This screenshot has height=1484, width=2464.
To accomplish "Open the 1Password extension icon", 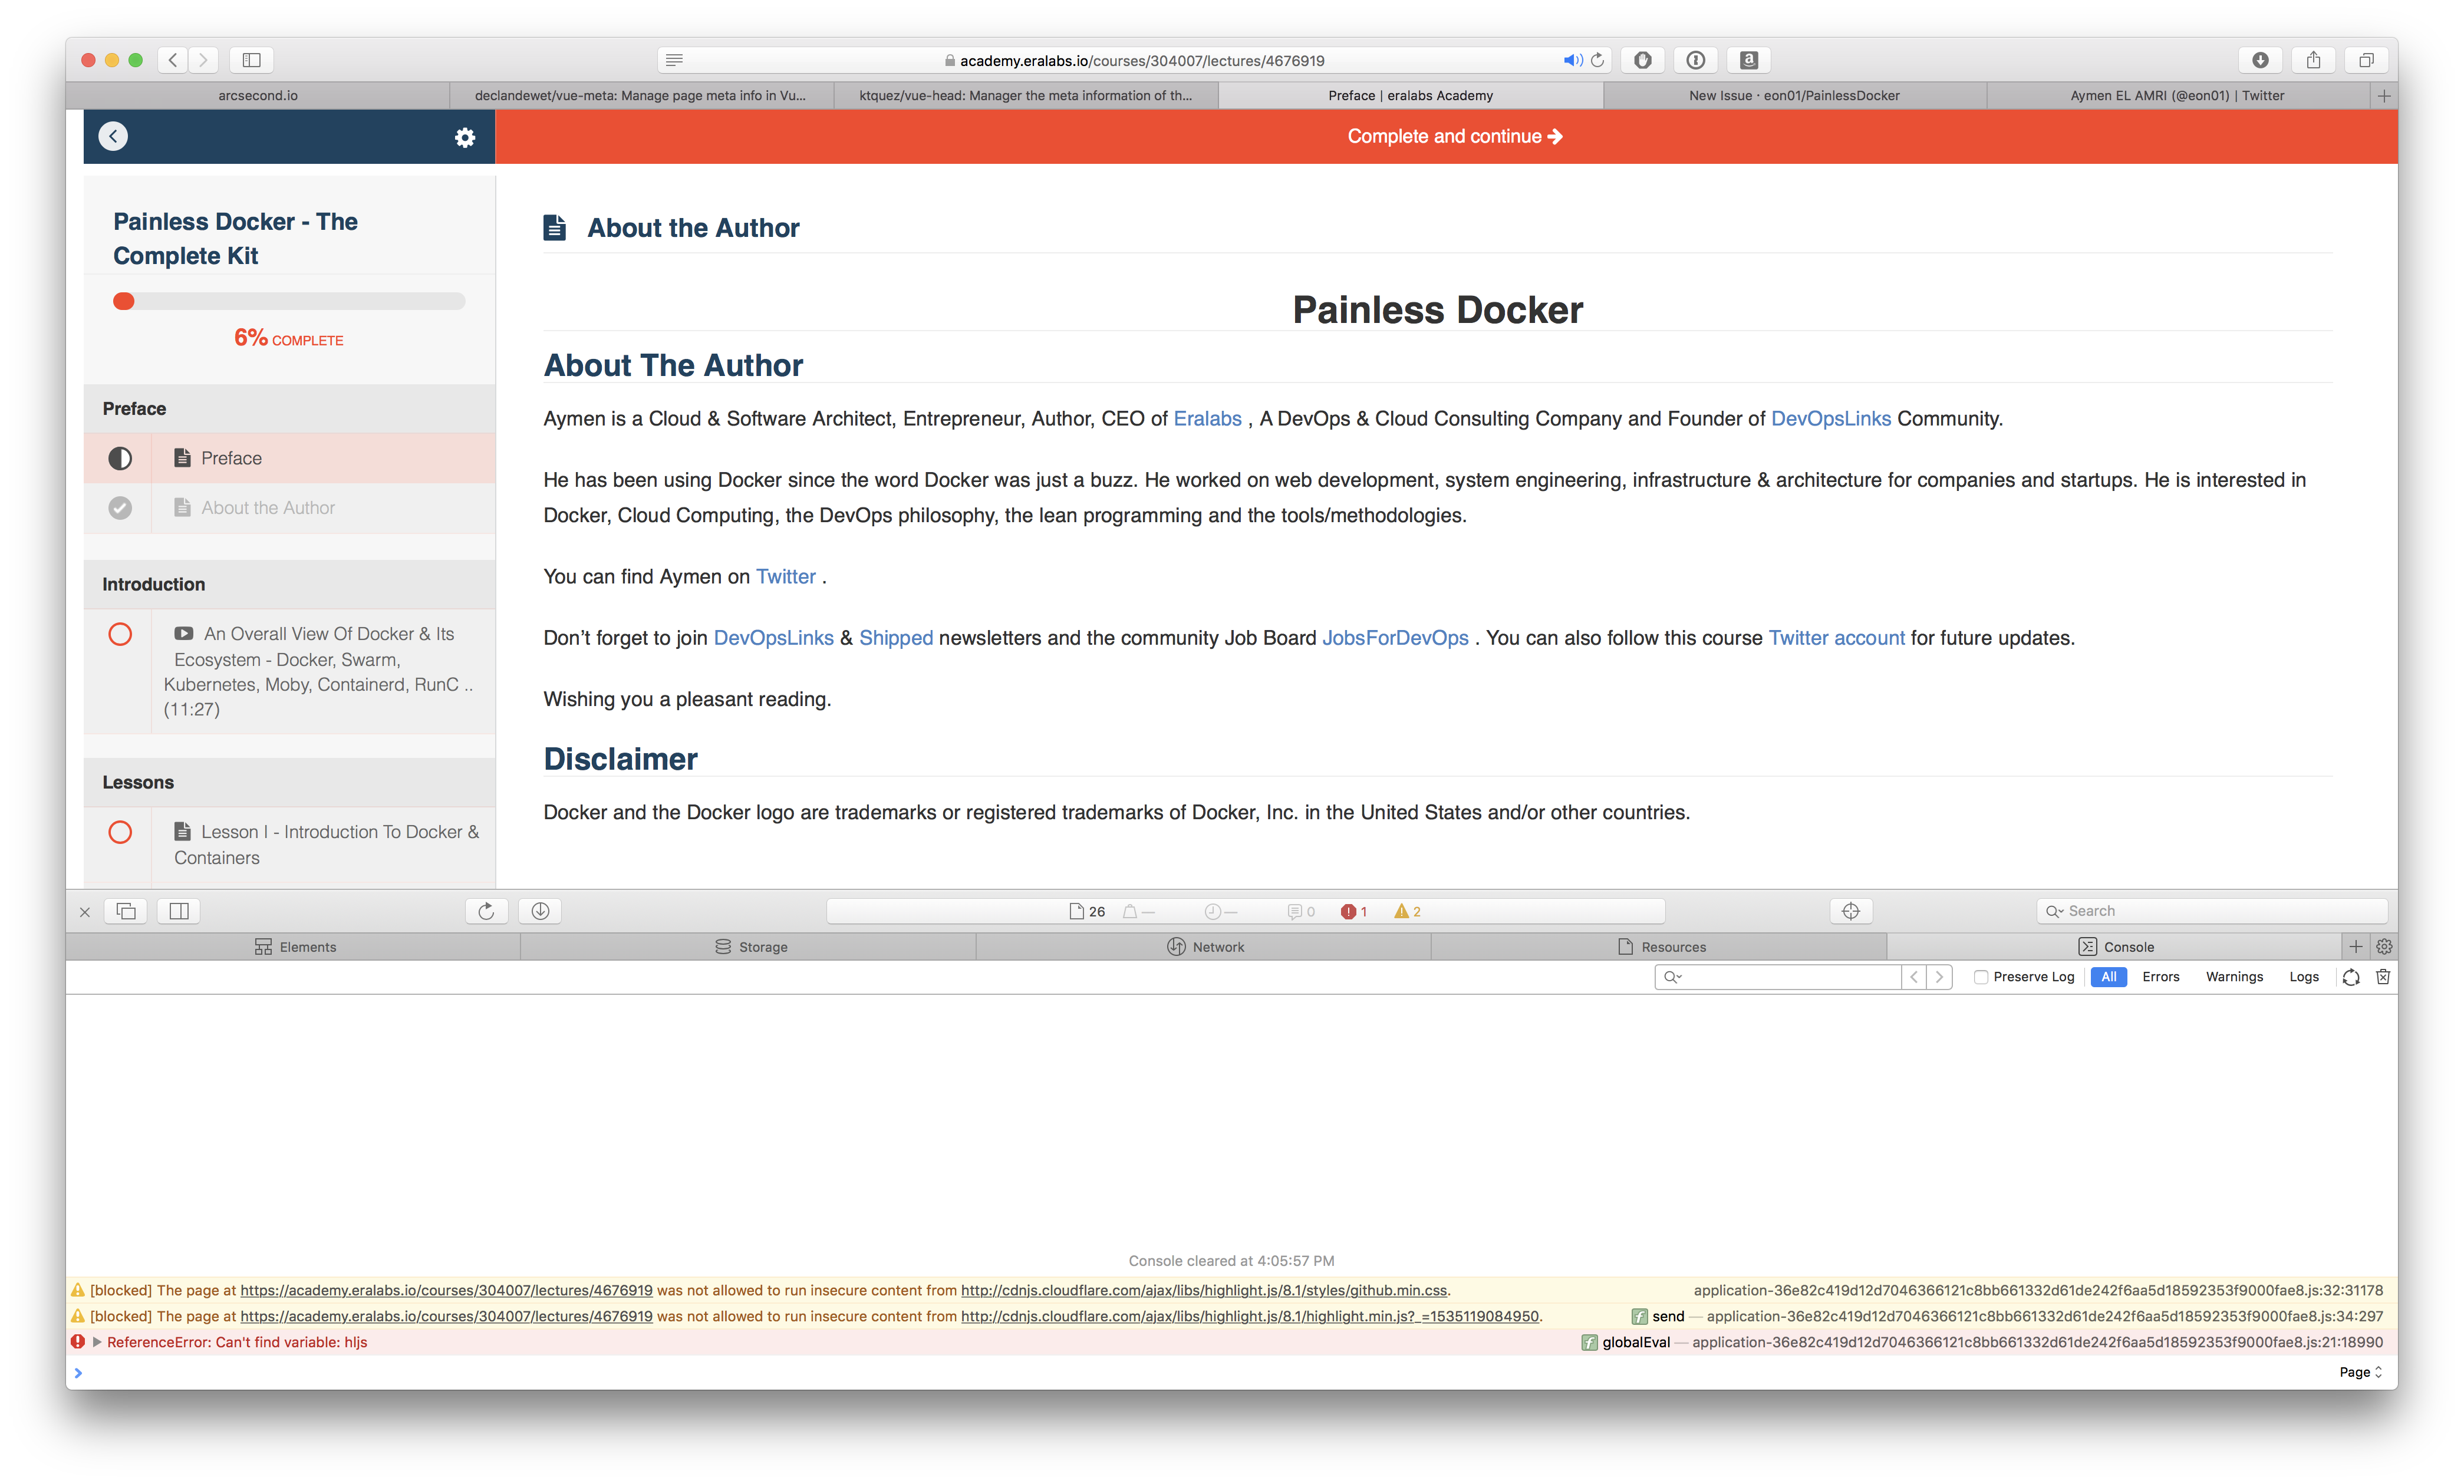I will pyautogui.click(x=1695, y=60).
